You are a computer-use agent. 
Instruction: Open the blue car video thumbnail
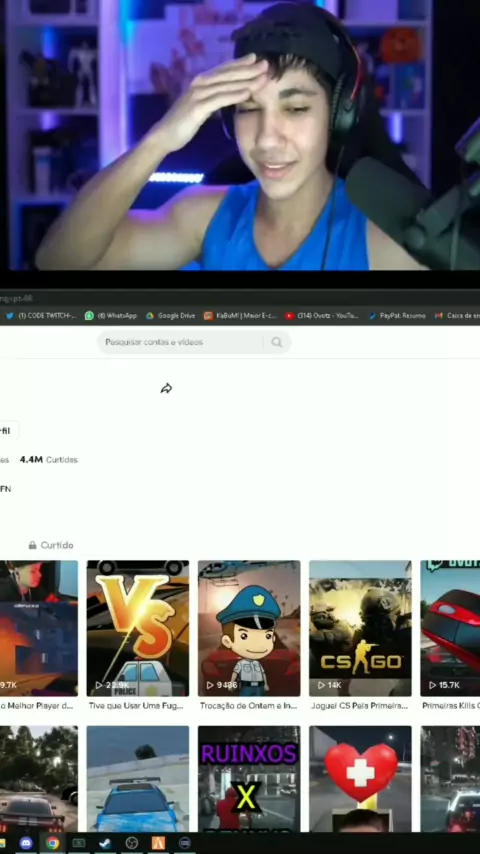pos(138,778)
